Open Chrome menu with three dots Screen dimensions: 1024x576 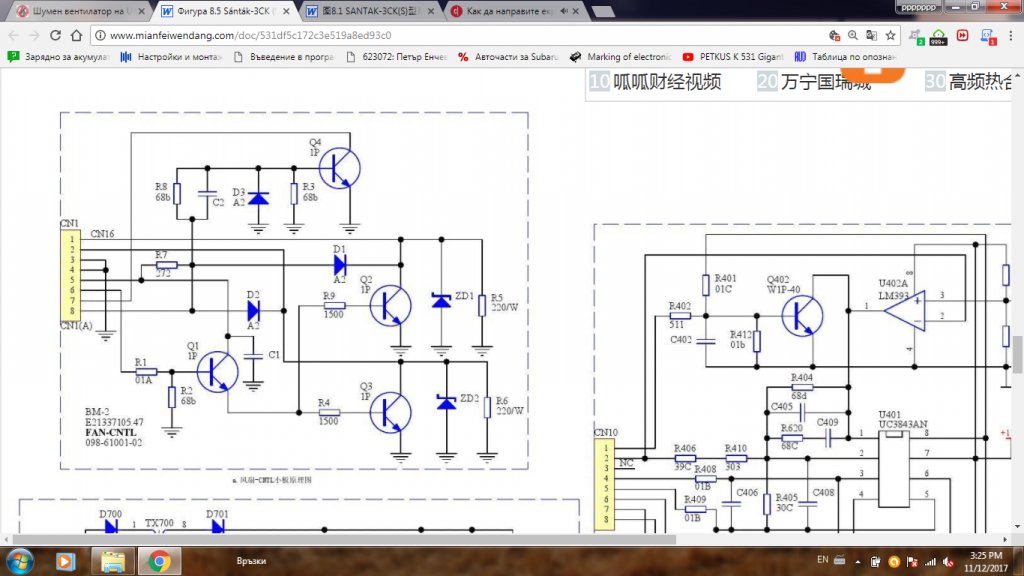point(1010,35)
